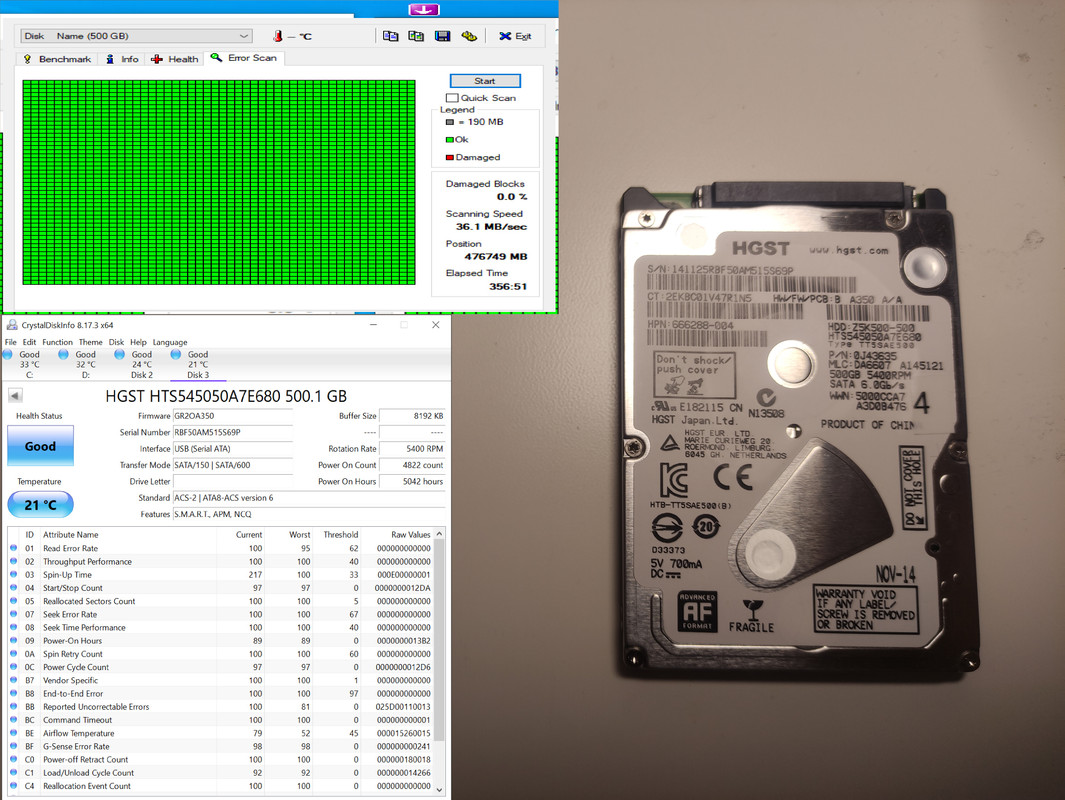Click HD Tune save floppy disk icon
This screenshot has height=800, width=1065.
(x=442, y=36)
